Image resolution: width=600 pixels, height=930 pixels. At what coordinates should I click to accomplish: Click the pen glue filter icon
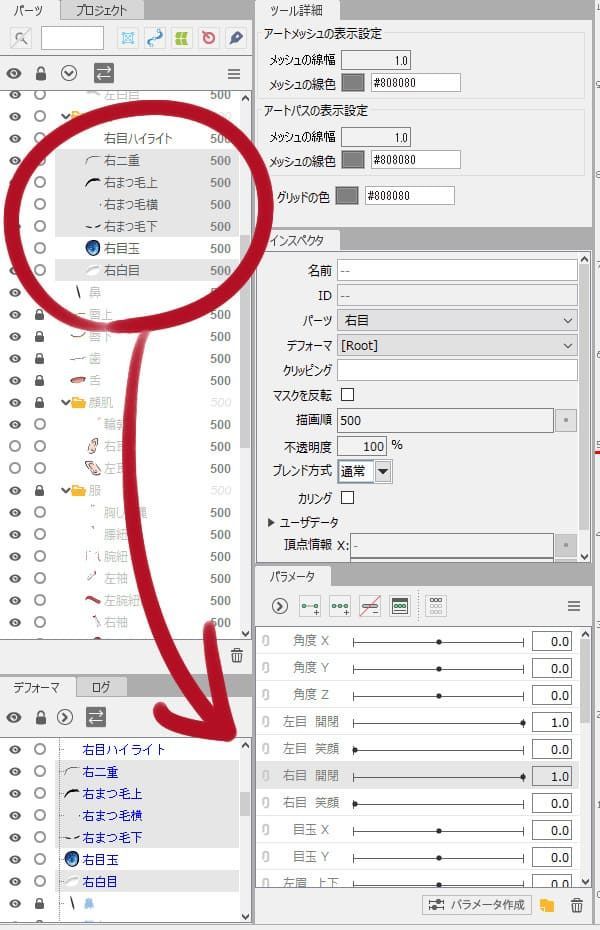[x=235, y=39]
